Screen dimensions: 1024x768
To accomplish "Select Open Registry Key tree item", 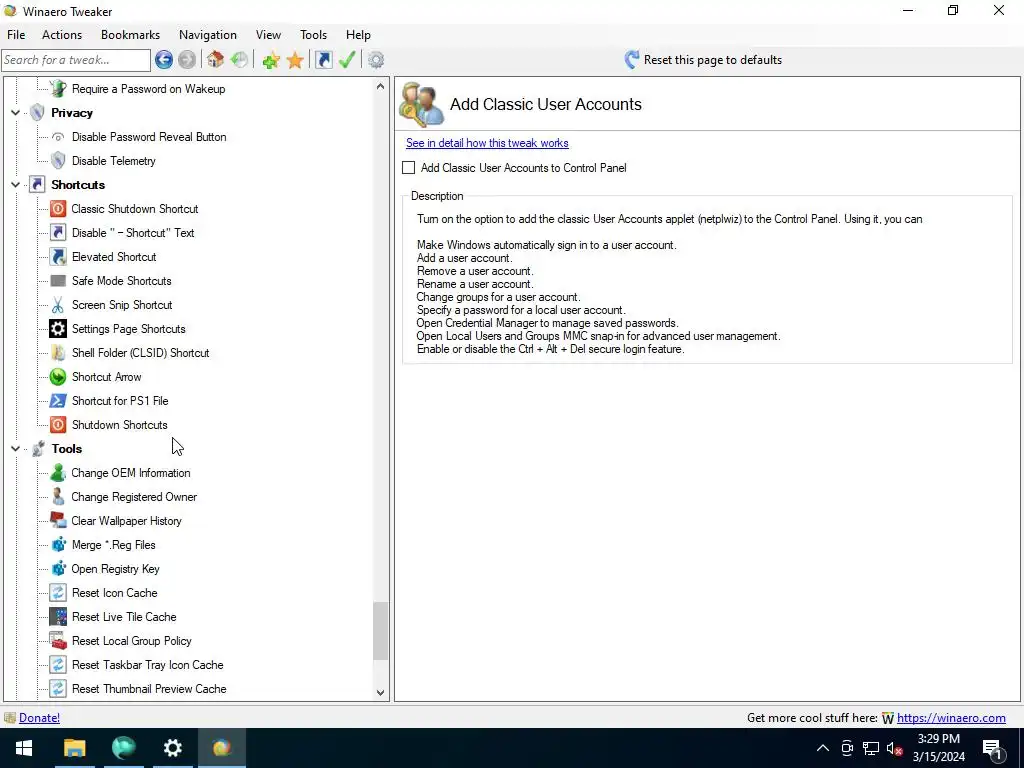I will click(x=115, y=569).
